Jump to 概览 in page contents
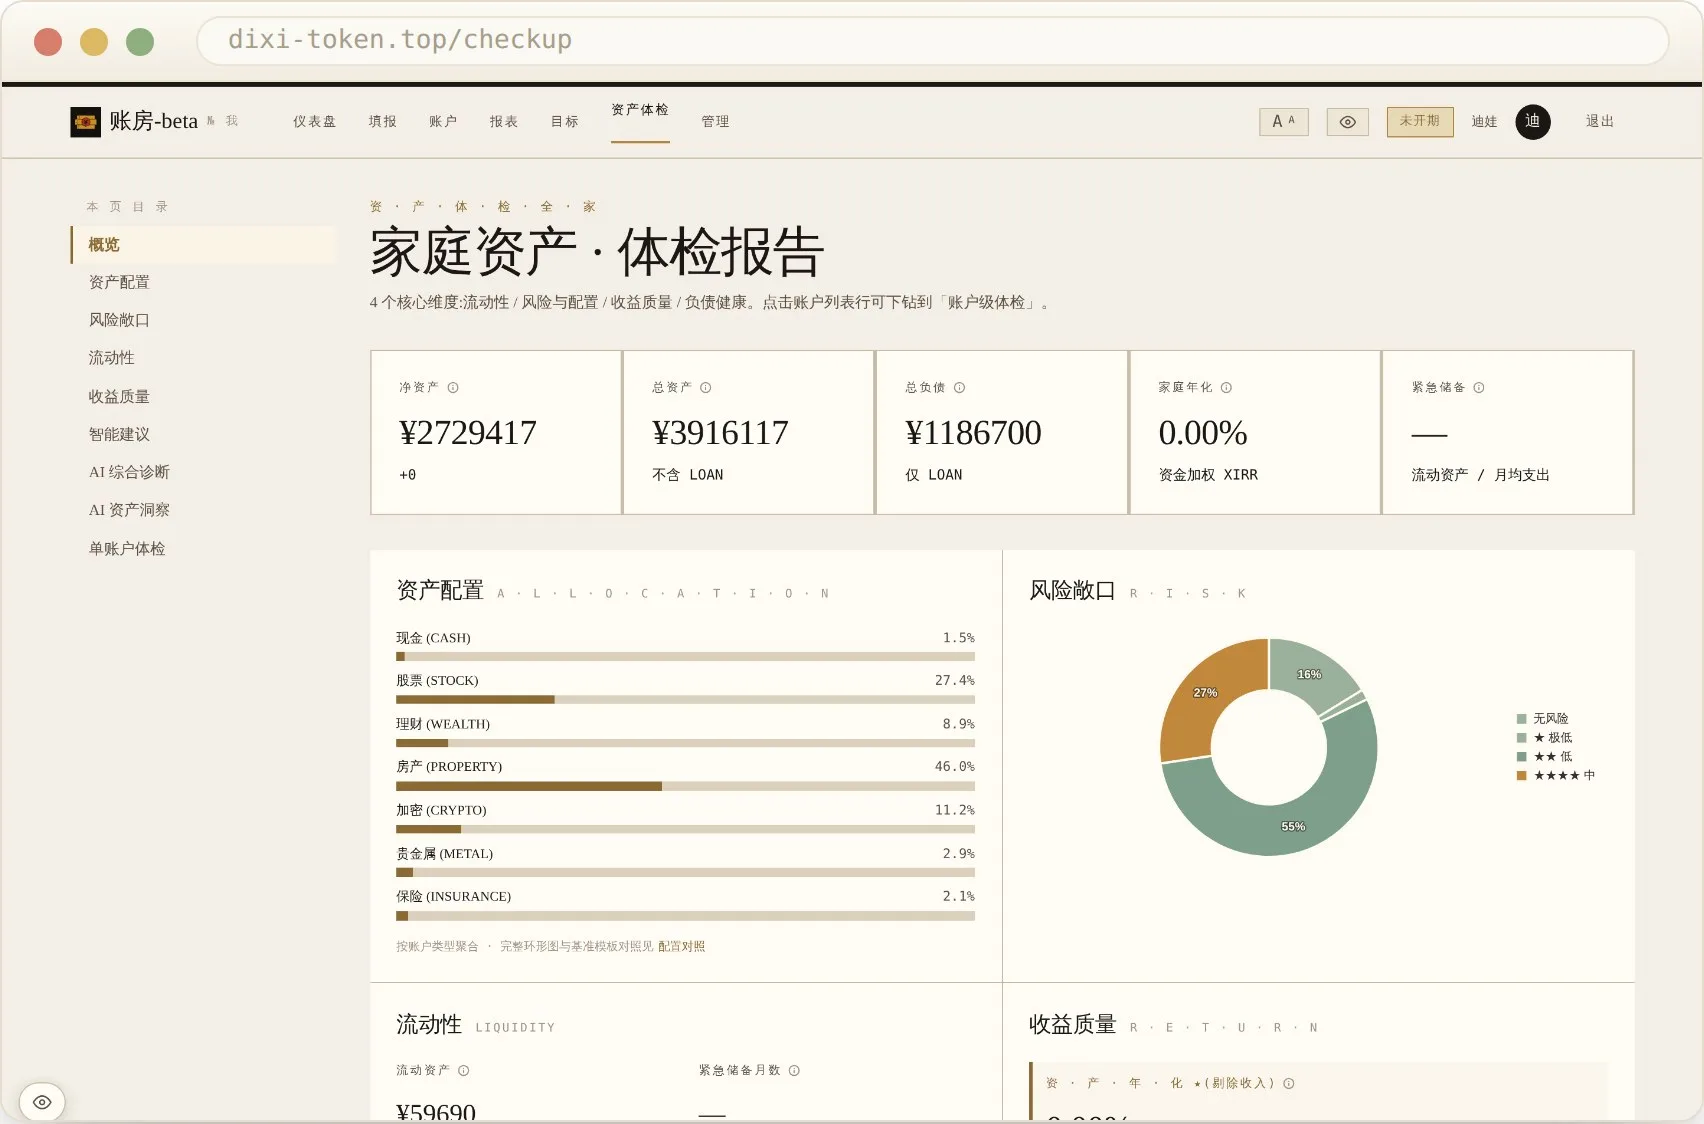Viewport: 1704px width, 1124px height. 203,245
